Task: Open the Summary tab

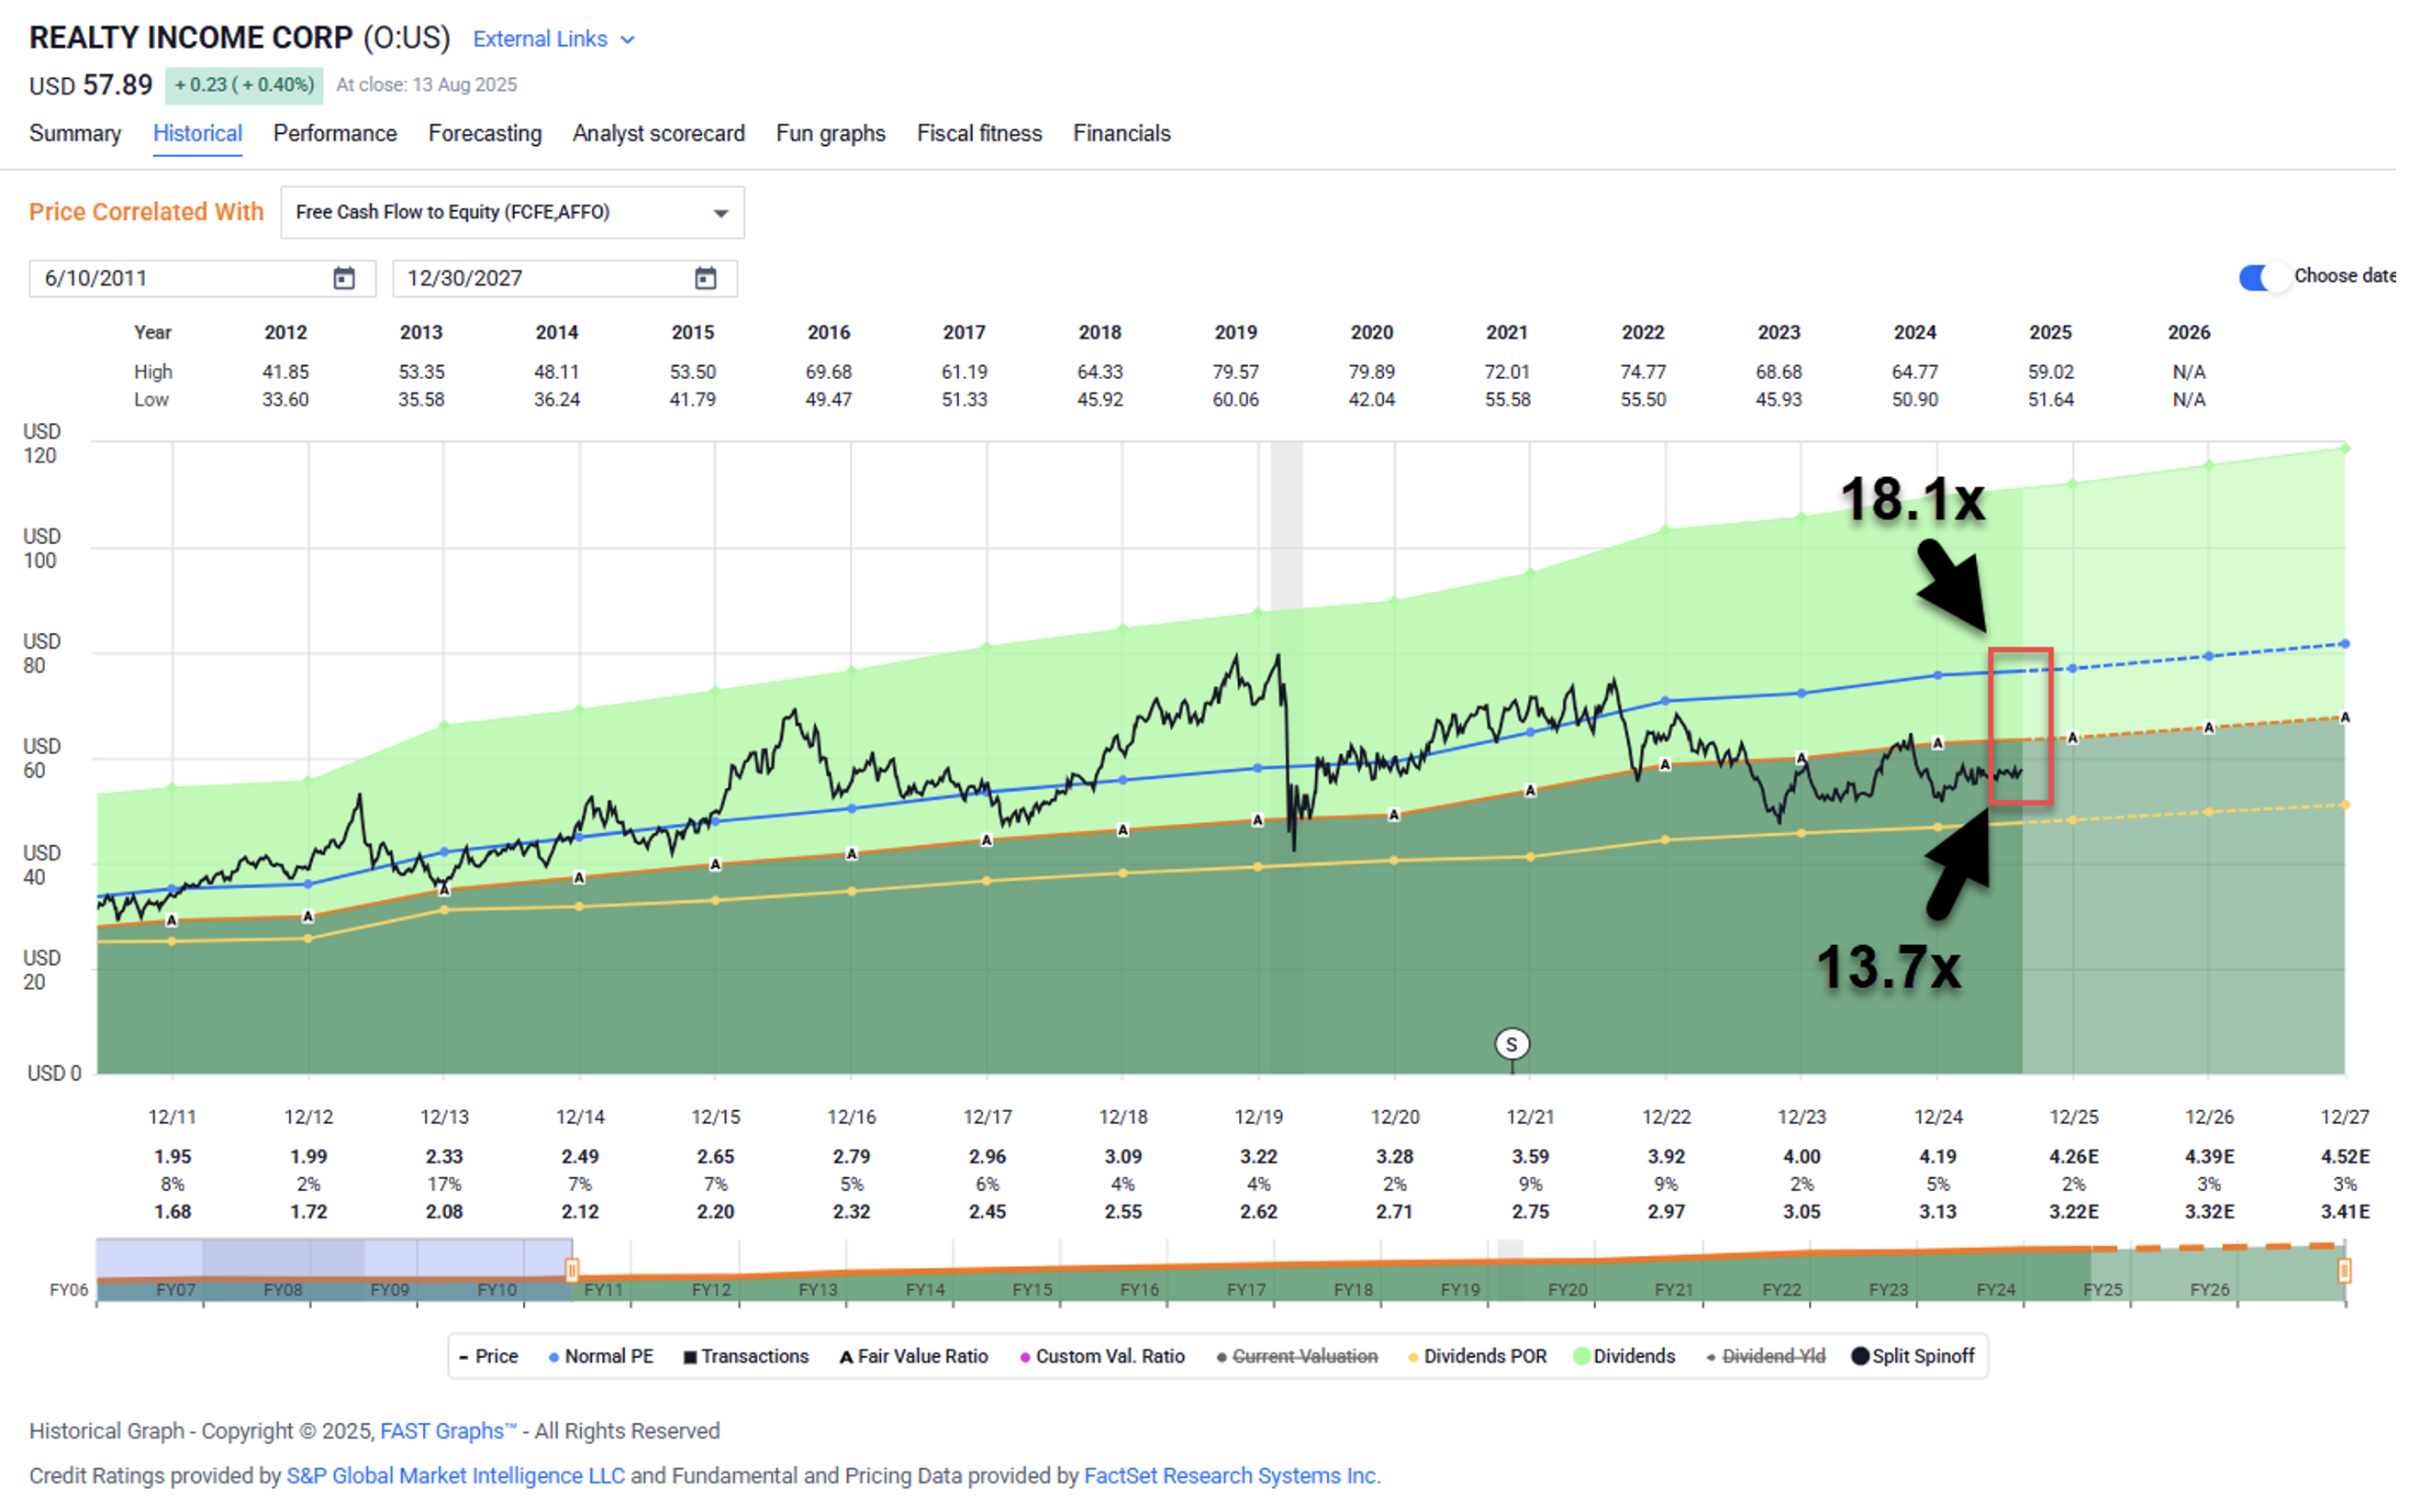Action: tap(75, 133)
